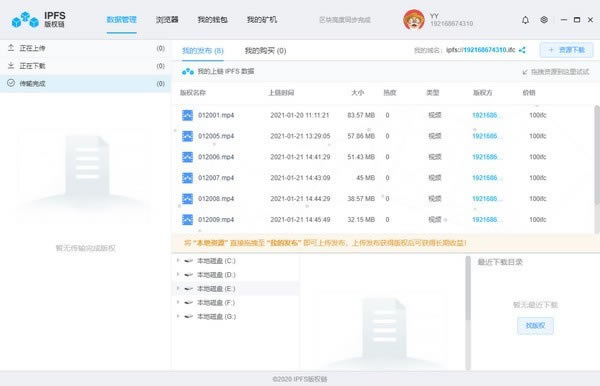The width and height of the screenshot is (600, 386).
Task: Click the 资源下载 button
Action: 566,50
